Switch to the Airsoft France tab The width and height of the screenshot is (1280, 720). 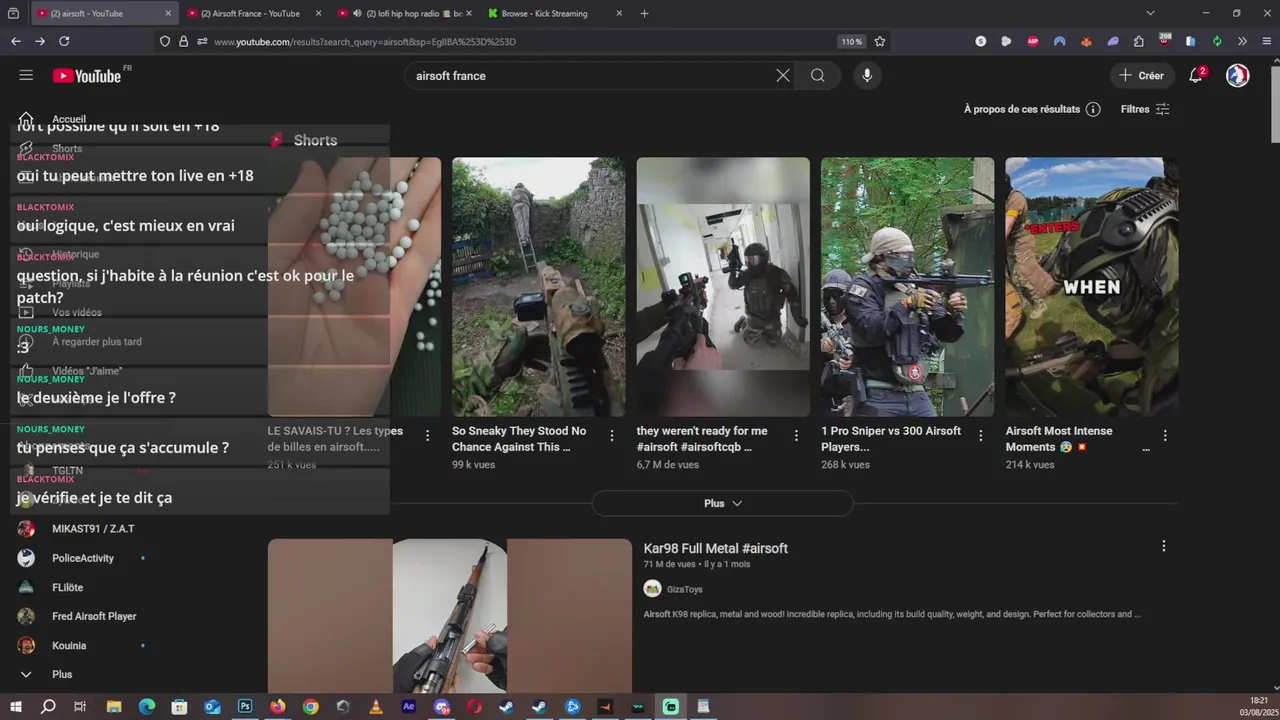[x=255, y=13]
